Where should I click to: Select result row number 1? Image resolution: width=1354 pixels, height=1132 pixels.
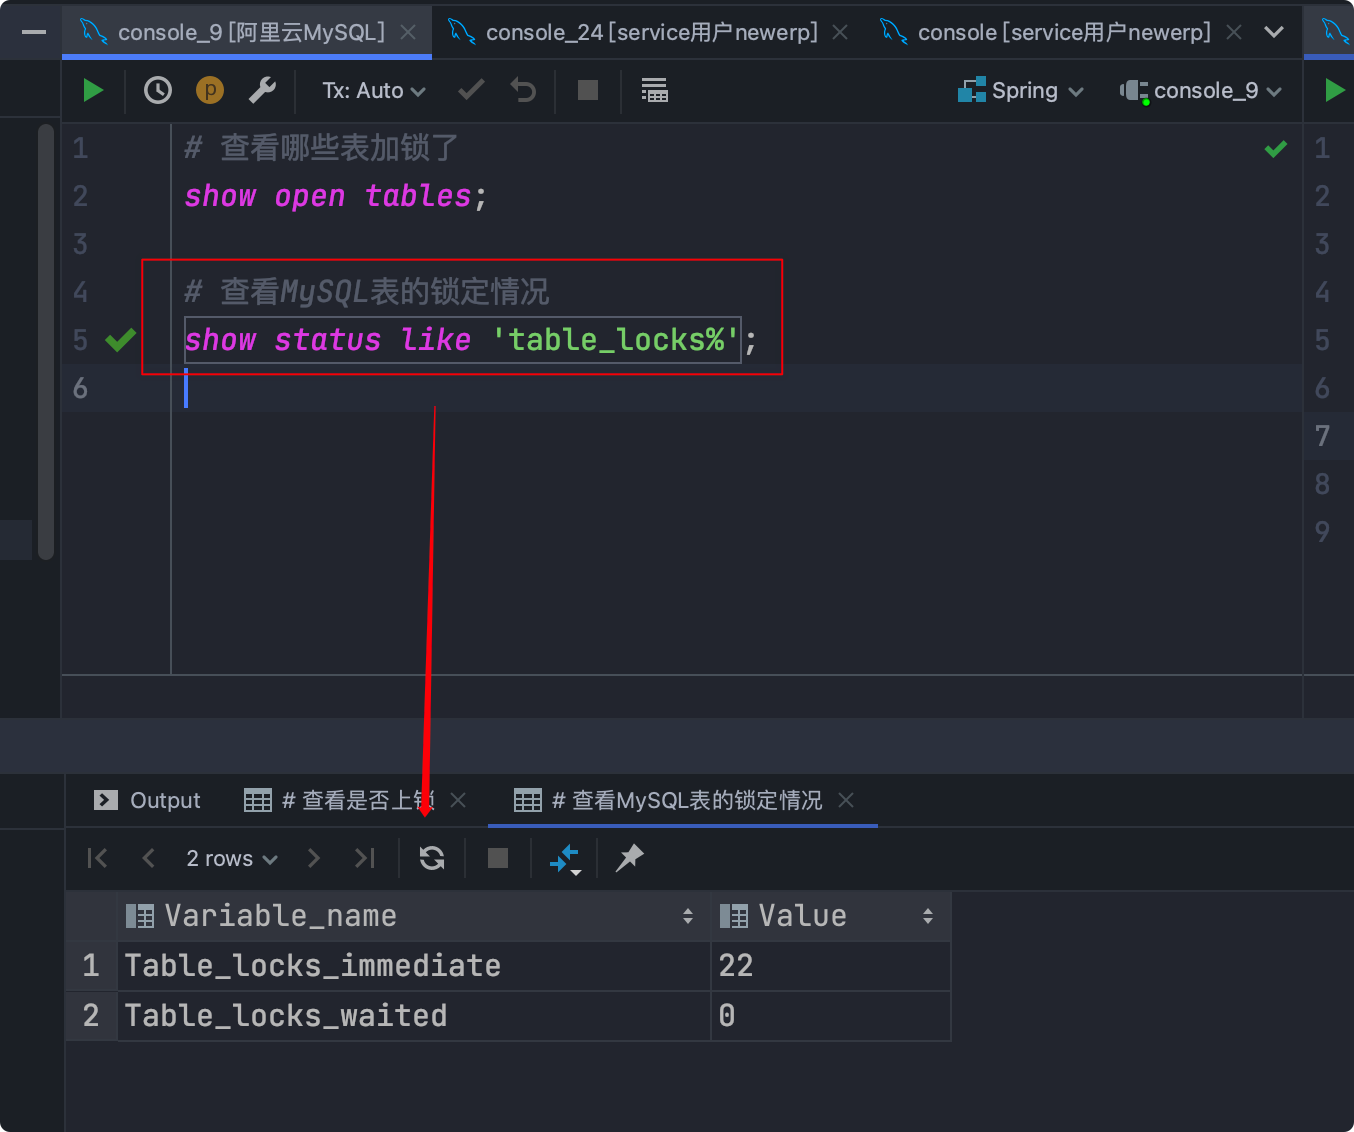pos(91,966)
